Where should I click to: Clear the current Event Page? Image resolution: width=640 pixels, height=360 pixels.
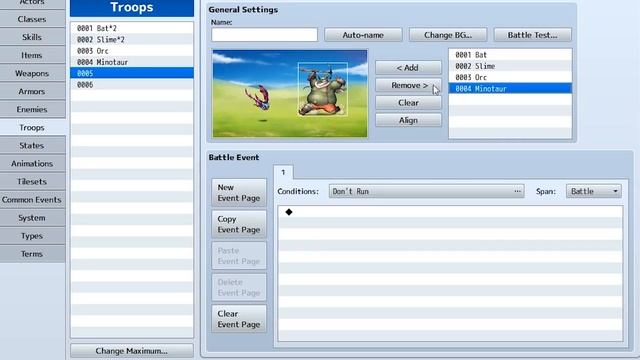[239, 319]
